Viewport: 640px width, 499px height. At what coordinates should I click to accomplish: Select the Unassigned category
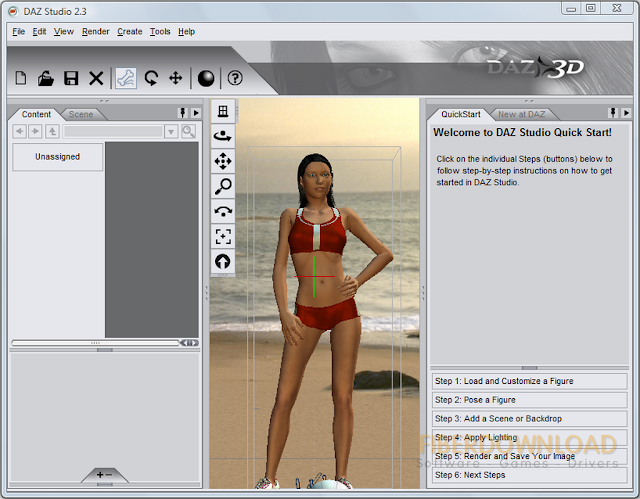[x=58, y=157]
